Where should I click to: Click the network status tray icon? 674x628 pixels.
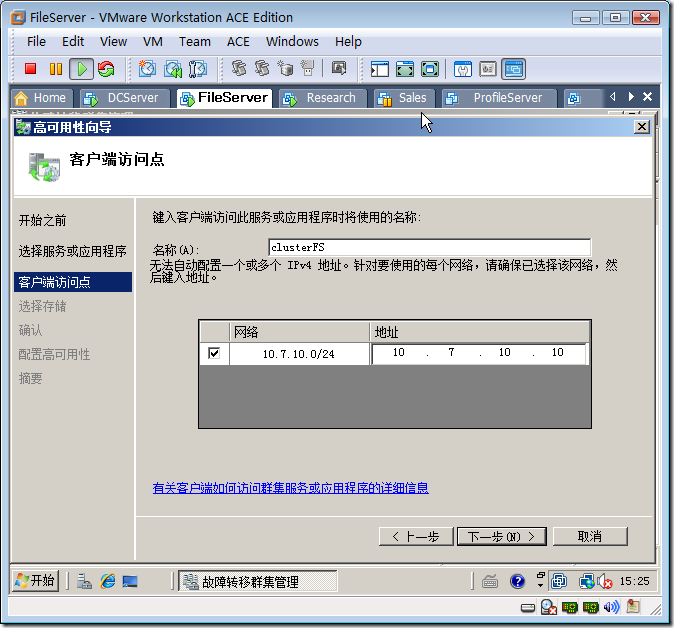tap(586, 582)
